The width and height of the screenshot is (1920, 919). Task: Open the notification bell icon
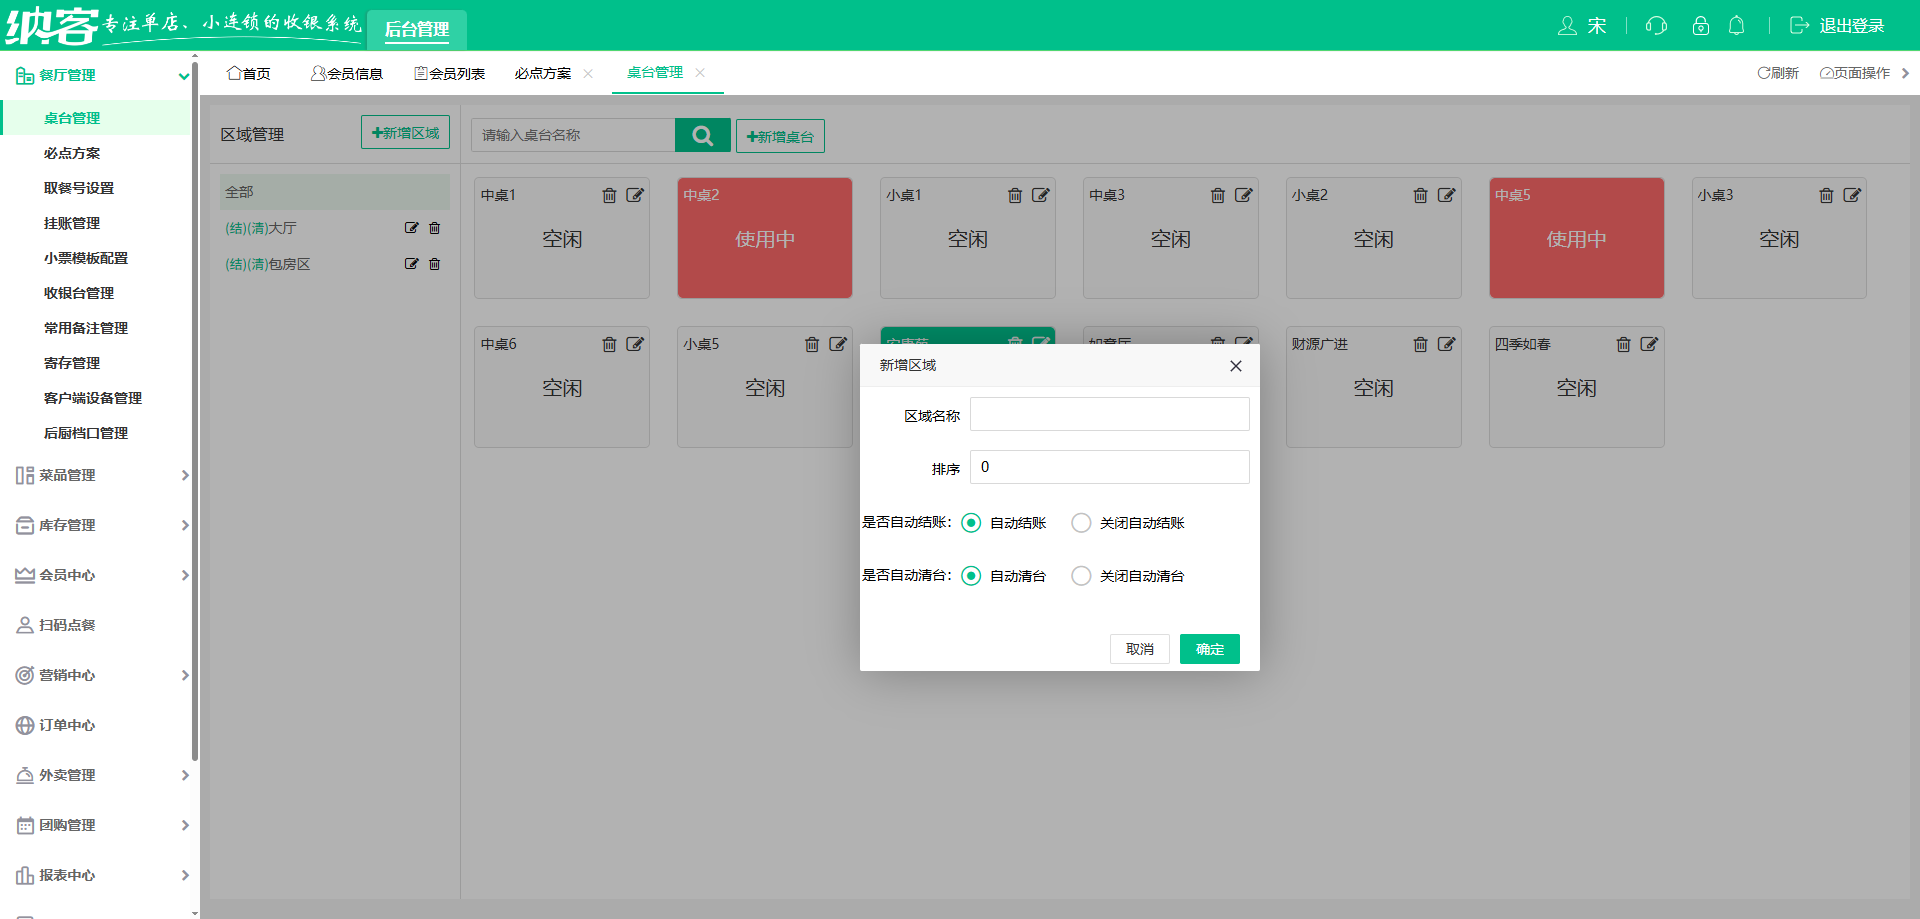(1737, 26)
